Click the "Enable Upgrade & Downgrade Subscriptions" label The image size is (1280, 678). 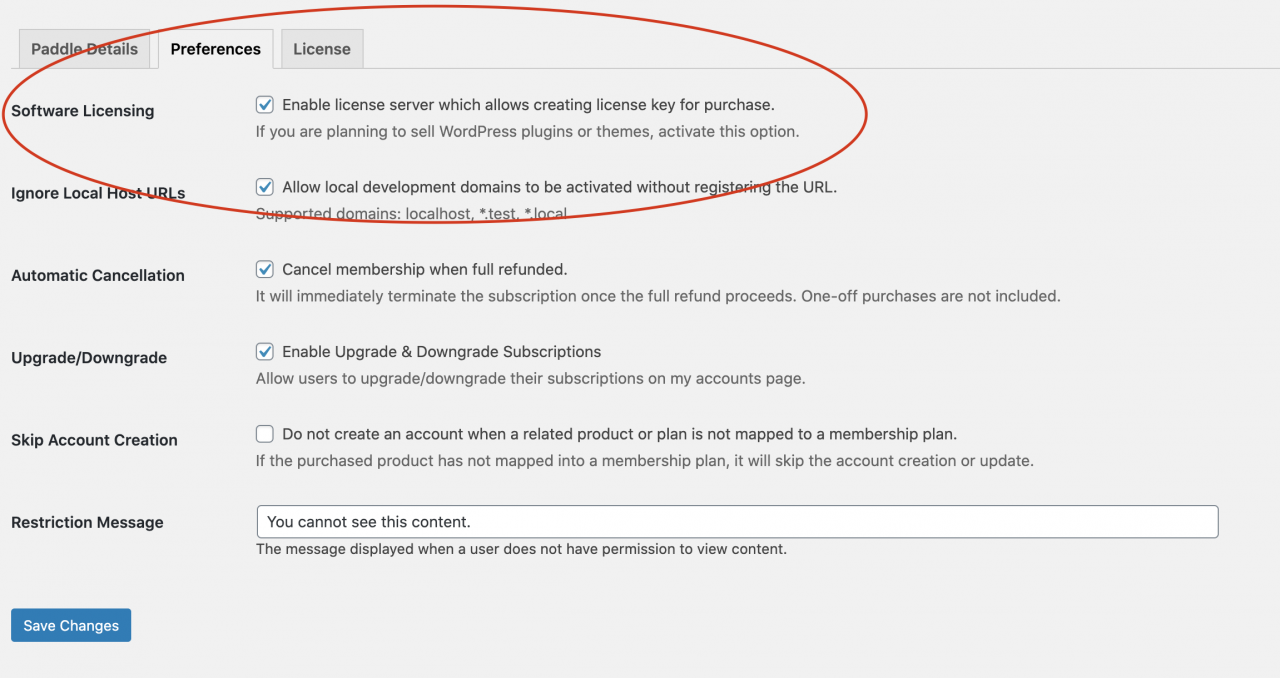coord(441,352)
